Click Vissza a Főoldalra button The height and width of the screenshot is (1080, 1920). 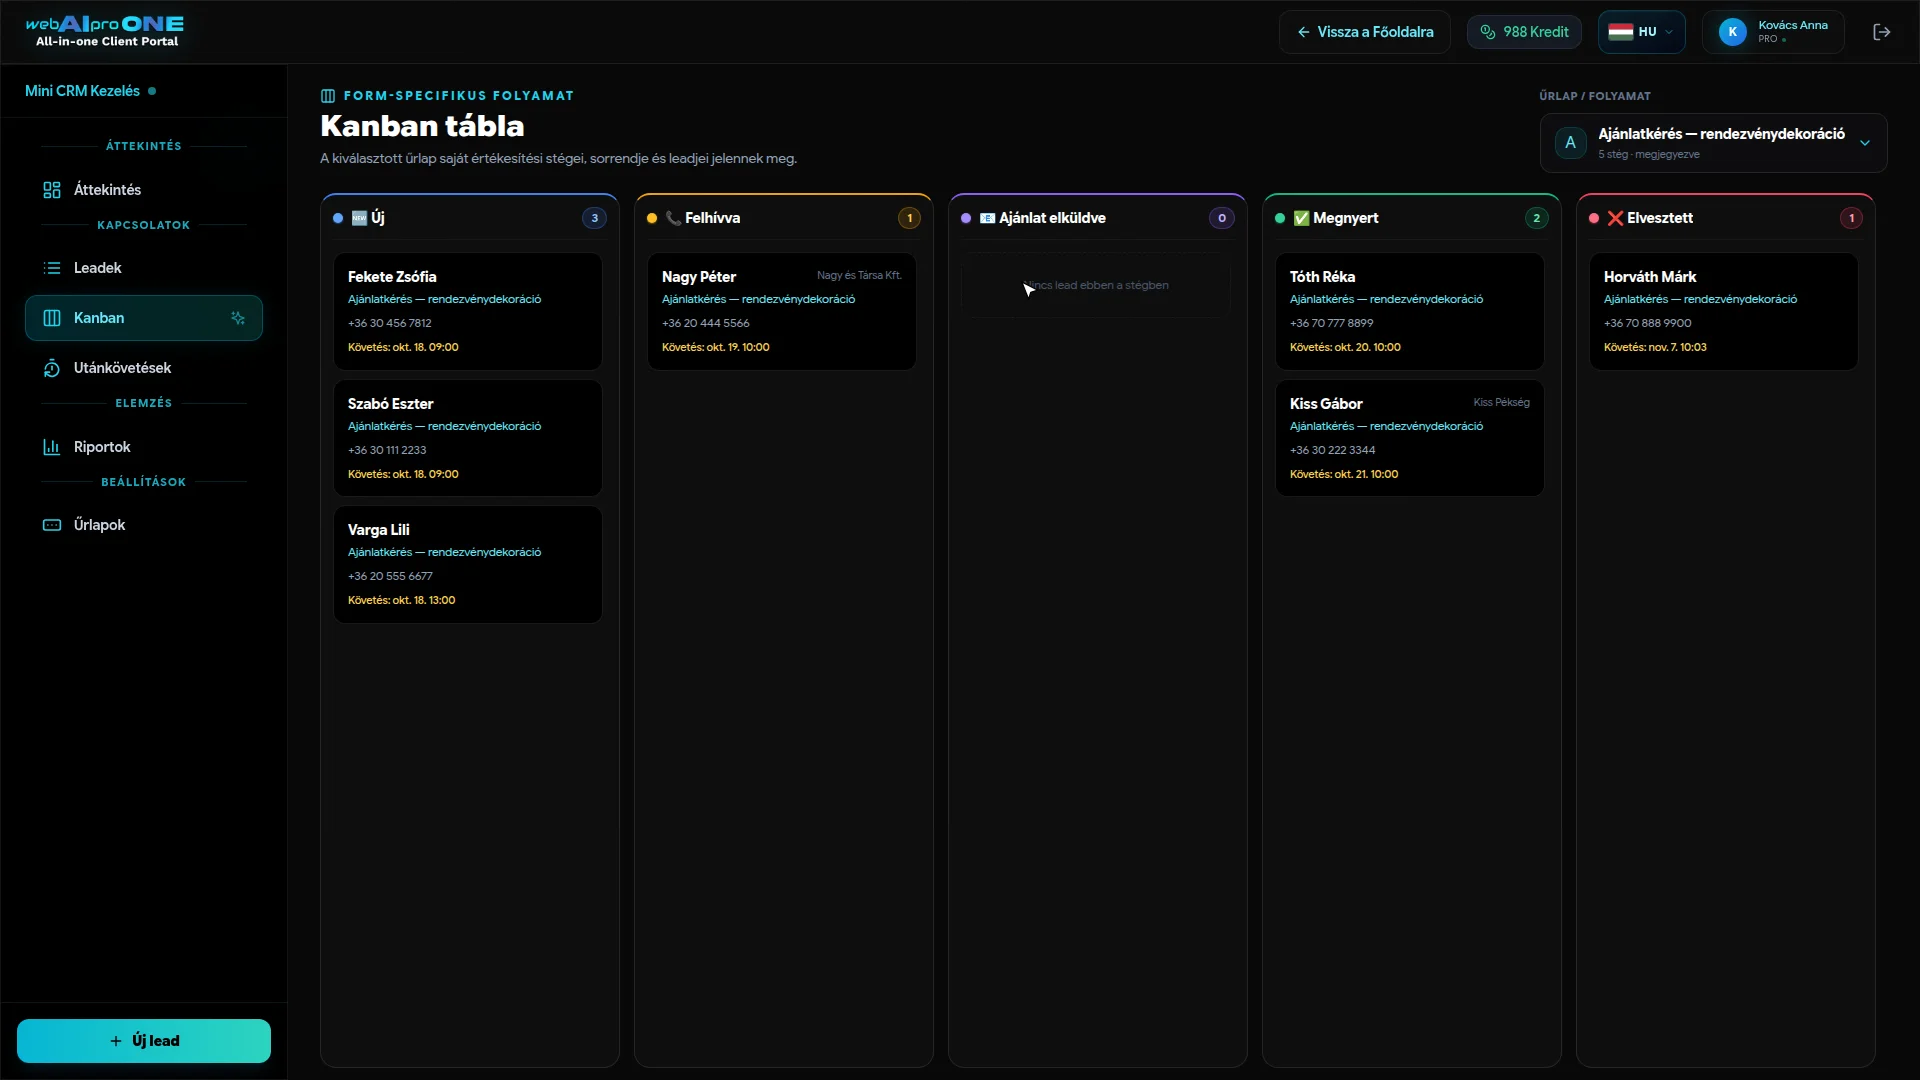click(x=1364, y=32)
